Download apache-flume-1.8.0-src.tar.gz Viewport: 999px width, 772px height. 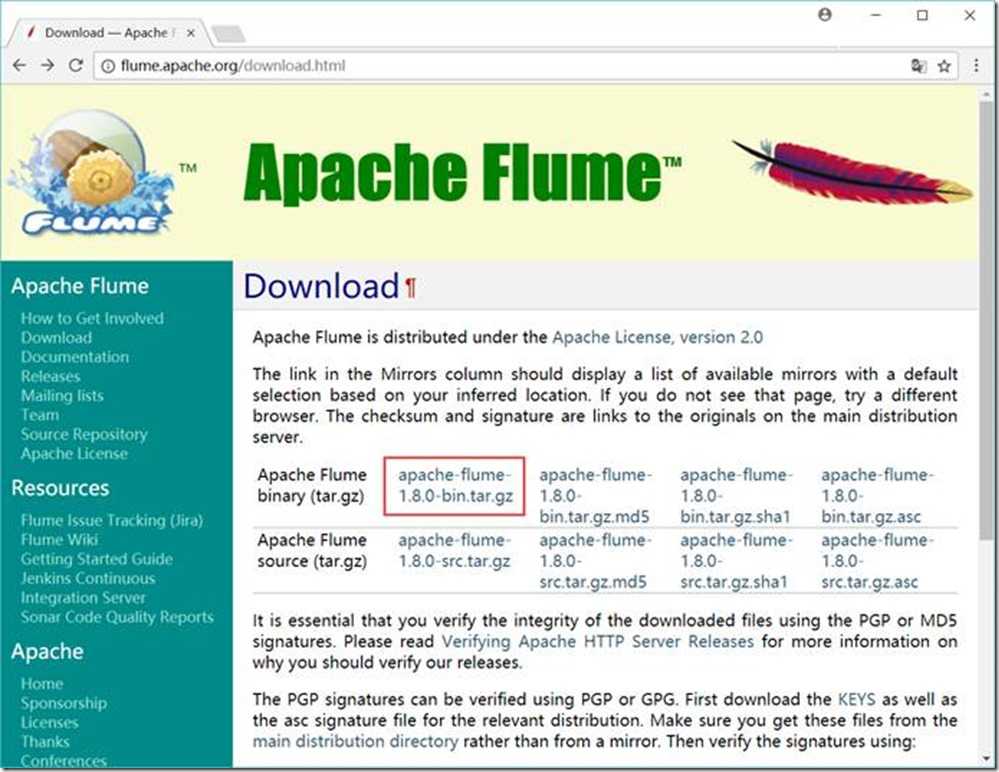pos(455,550)
